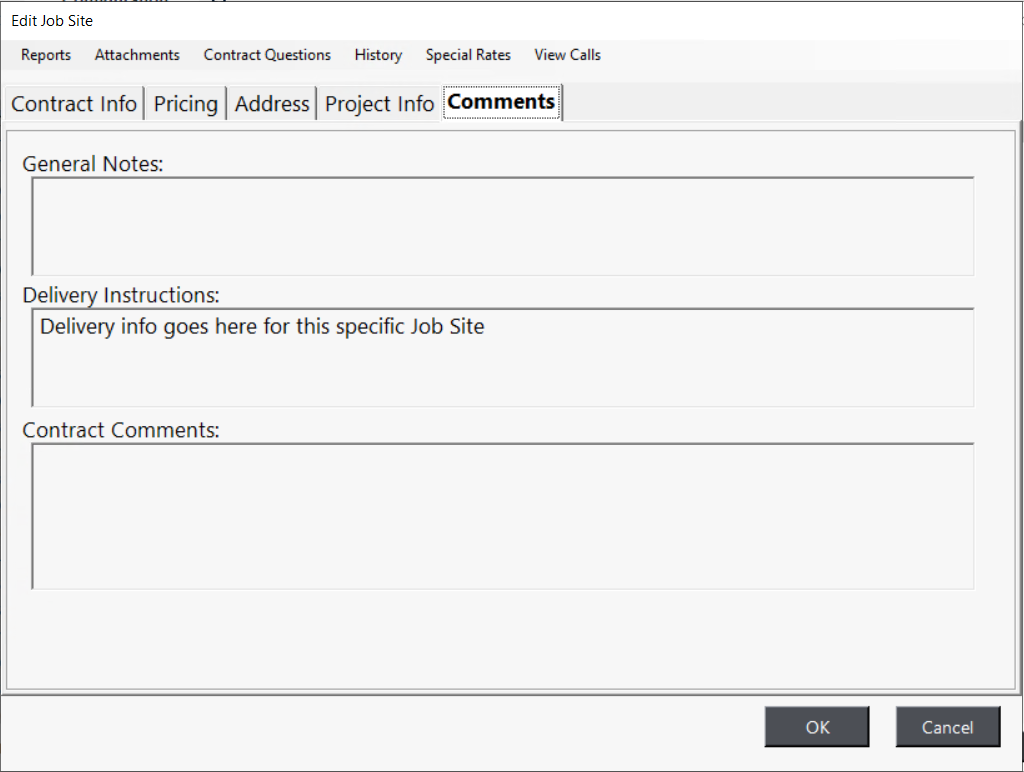The image size is (1024, 772).
Task: Open the Reports menu
Action: 46,55
